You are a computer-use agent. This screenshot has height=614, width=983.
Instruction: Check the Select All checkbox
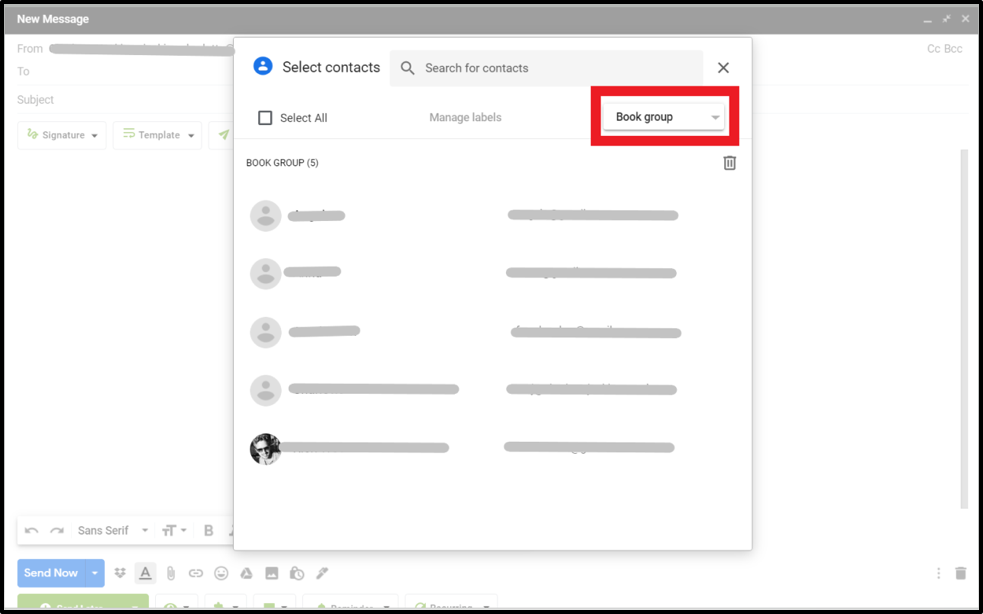tap(265, 118)
